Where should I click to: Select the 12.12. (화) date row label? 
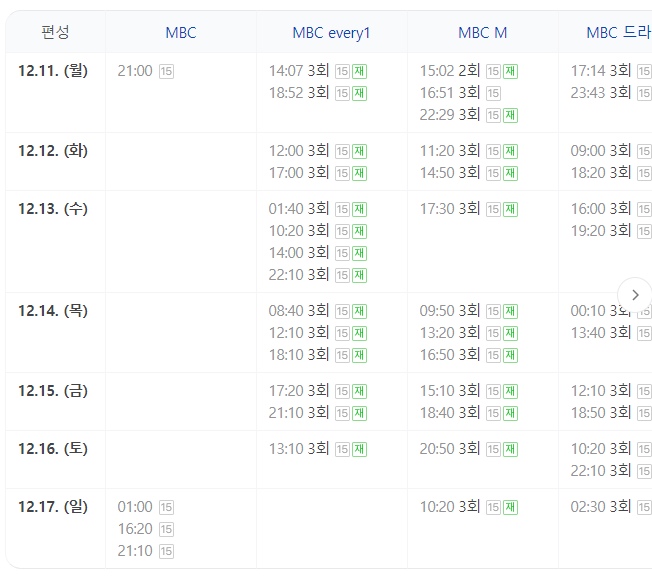53,151
